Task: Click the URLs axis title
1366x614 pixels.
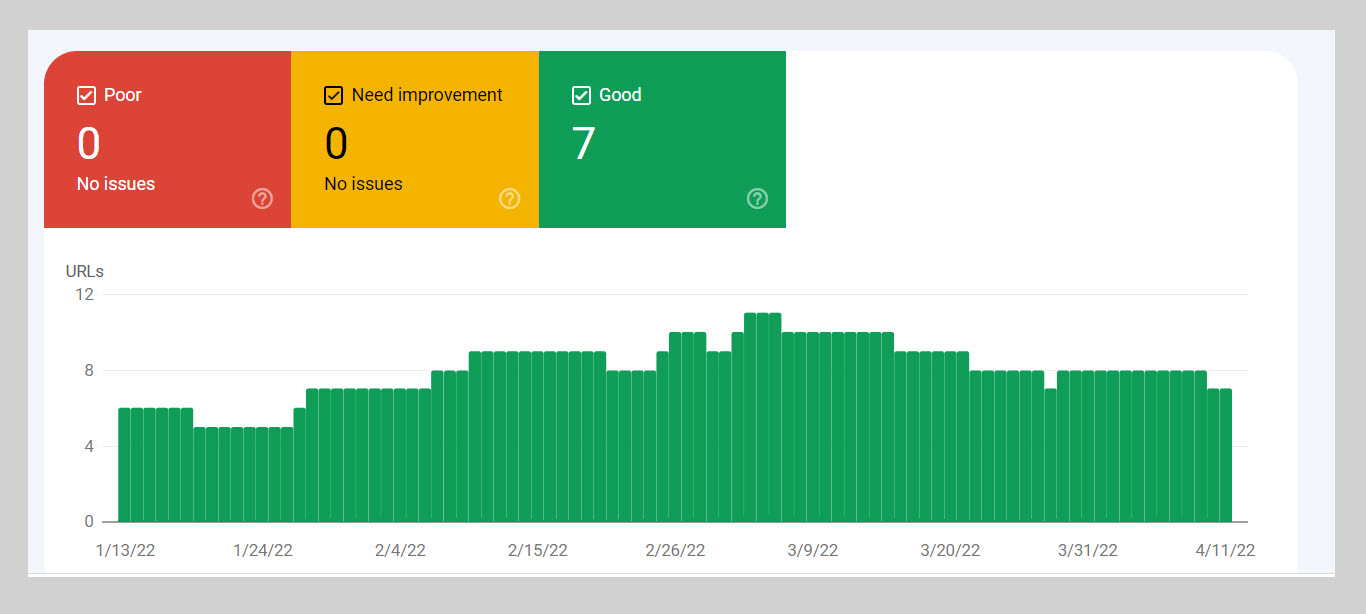Action: [85, 271]
